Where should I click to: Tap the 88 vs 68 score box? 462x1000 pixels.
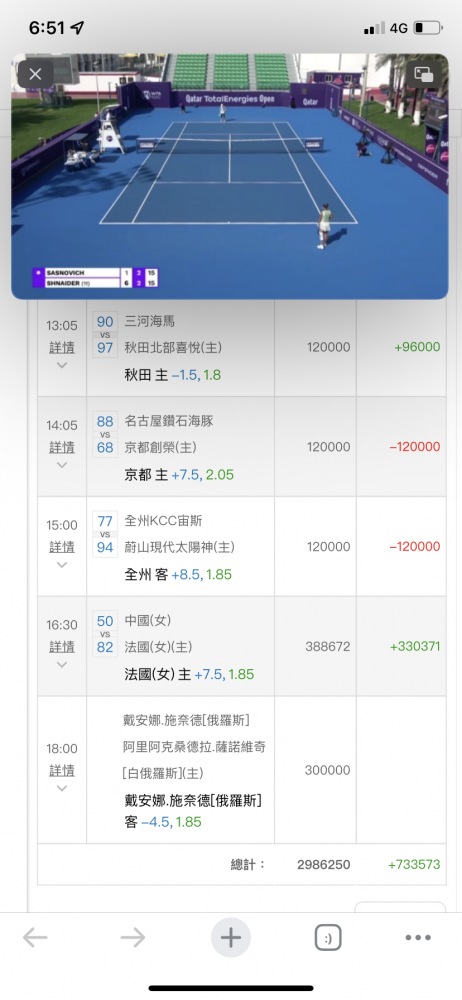[105, 434]
